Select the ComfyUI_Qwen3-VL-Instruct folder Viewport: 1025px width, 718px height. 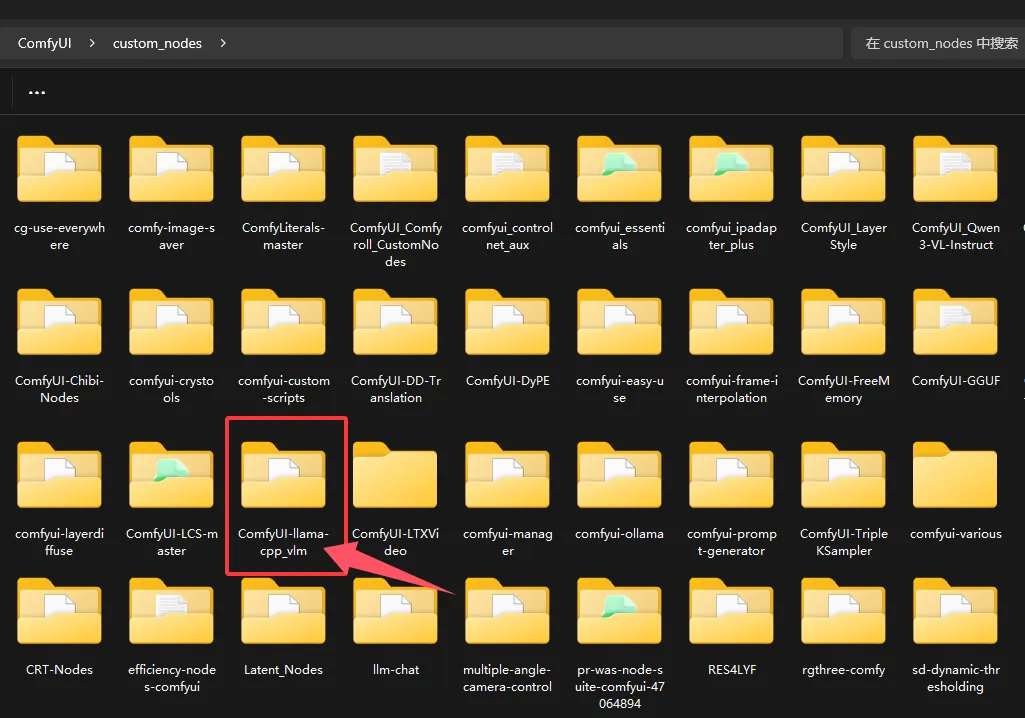[956, 169]
